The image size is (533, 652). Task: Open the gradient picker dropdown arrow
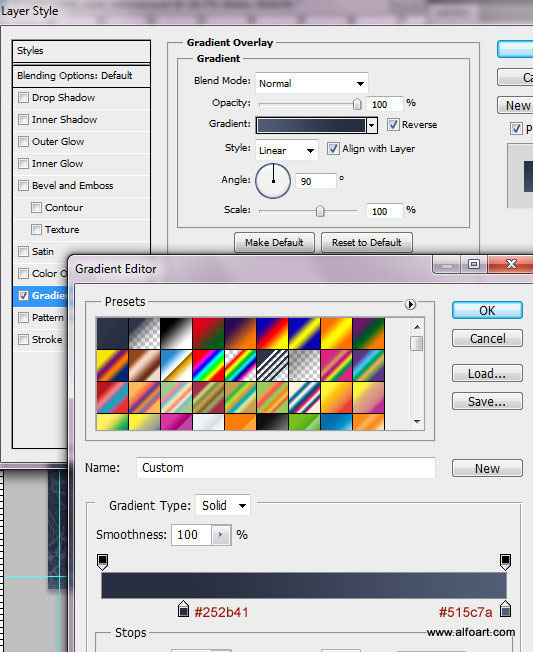coord(372,125)
